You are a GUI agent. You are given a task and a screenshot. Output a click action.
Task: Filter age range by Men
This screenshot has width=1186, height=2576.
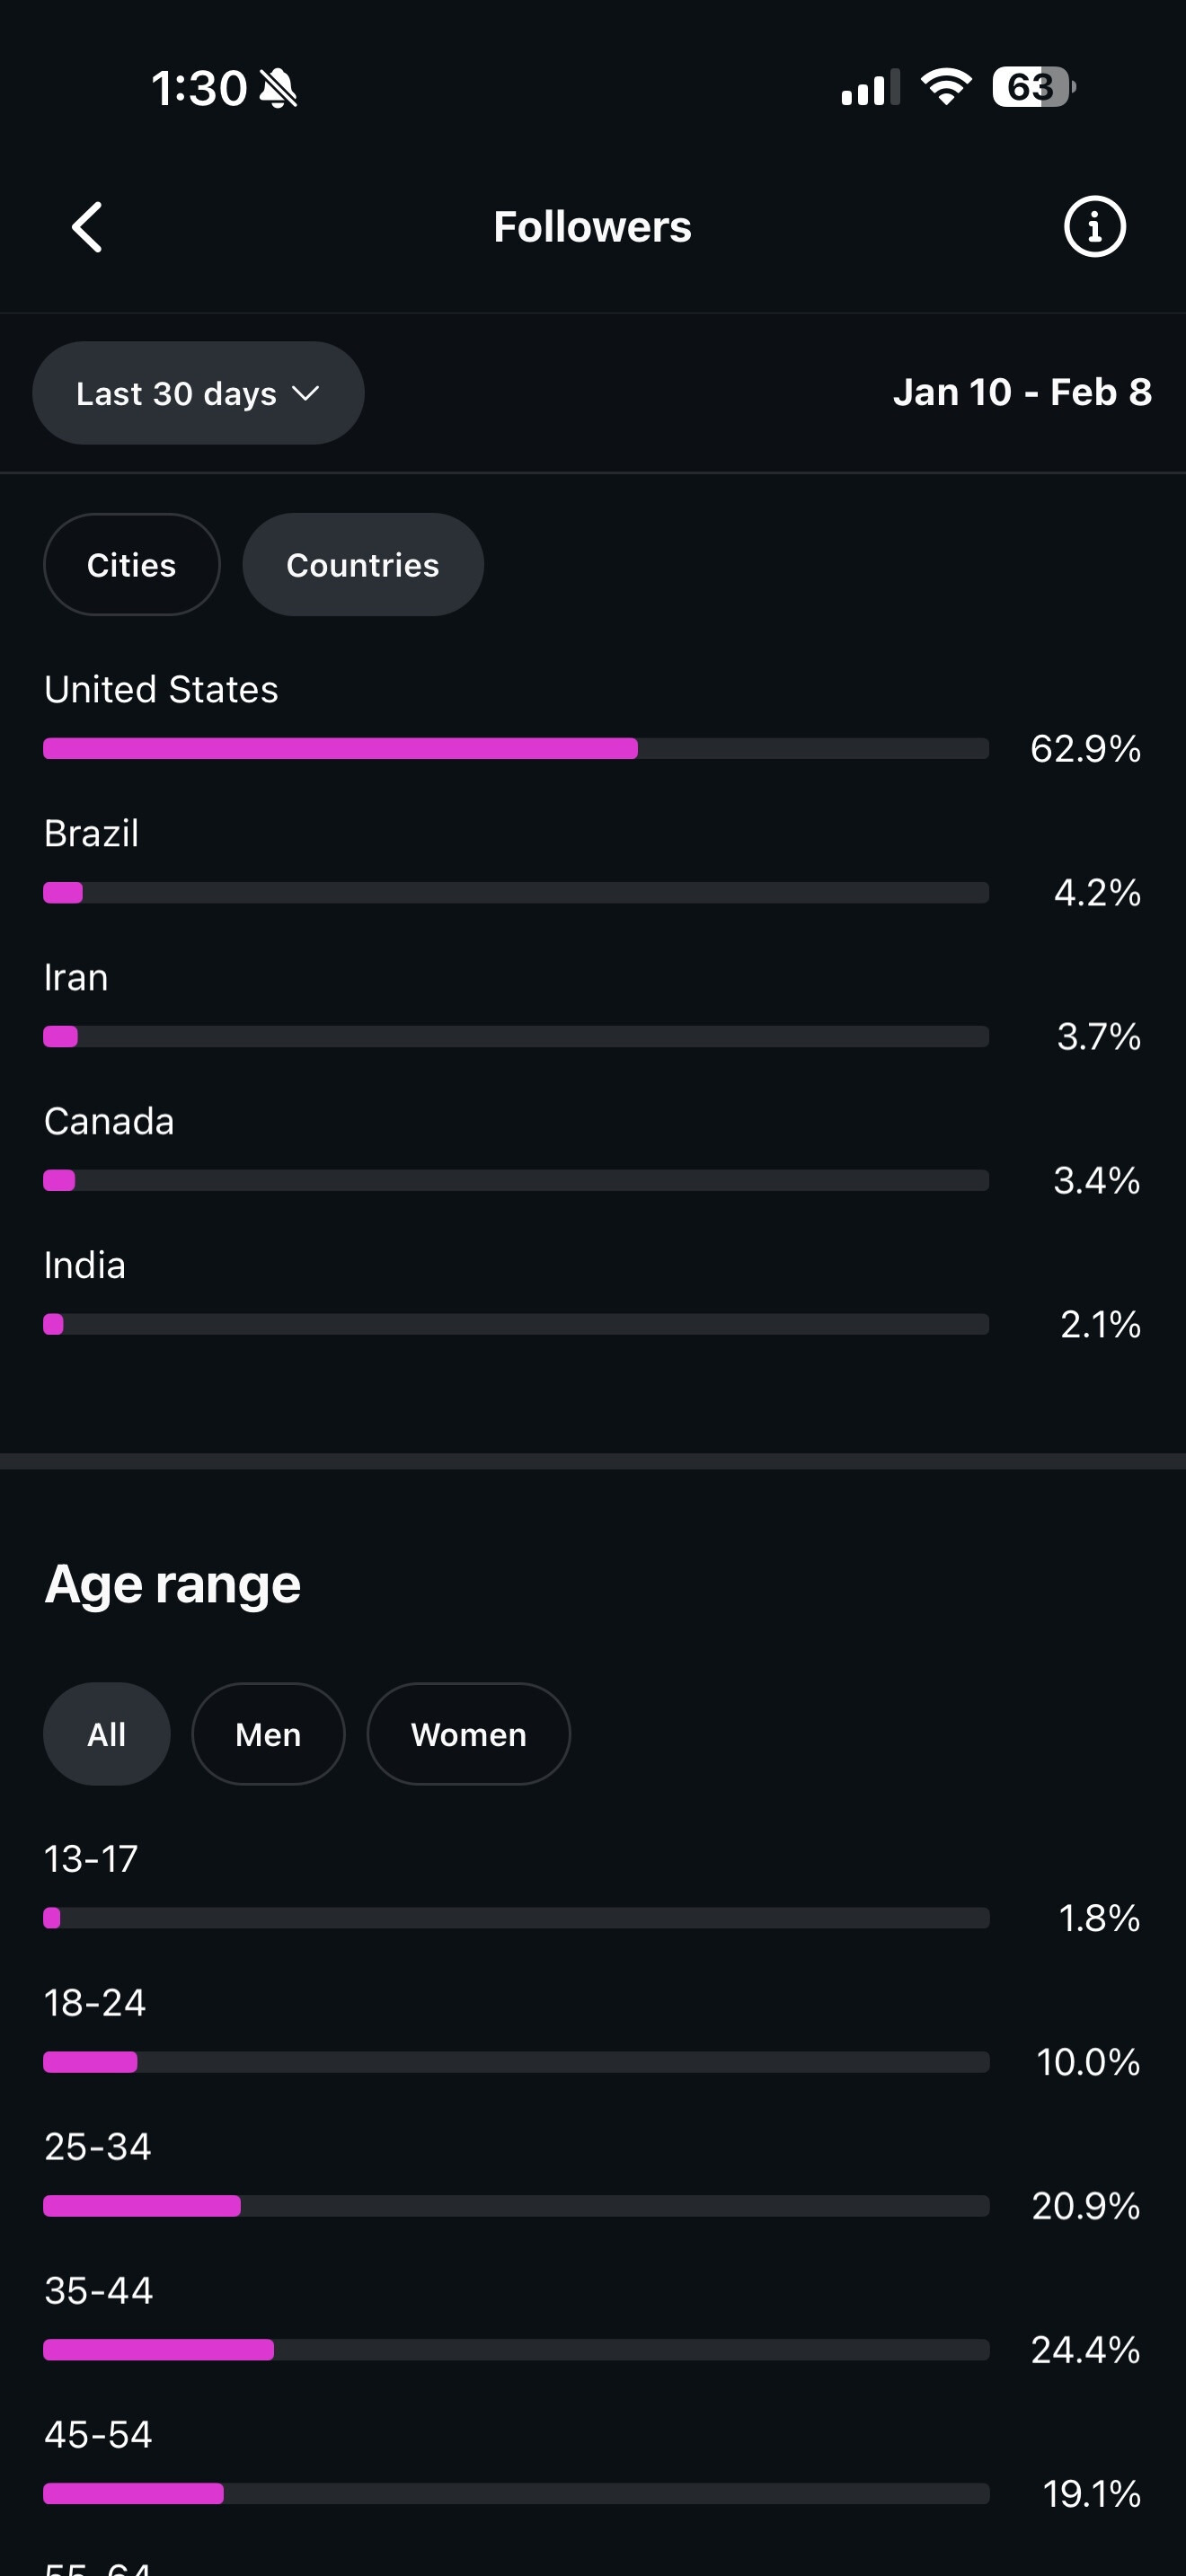[x=268, y=1734]
